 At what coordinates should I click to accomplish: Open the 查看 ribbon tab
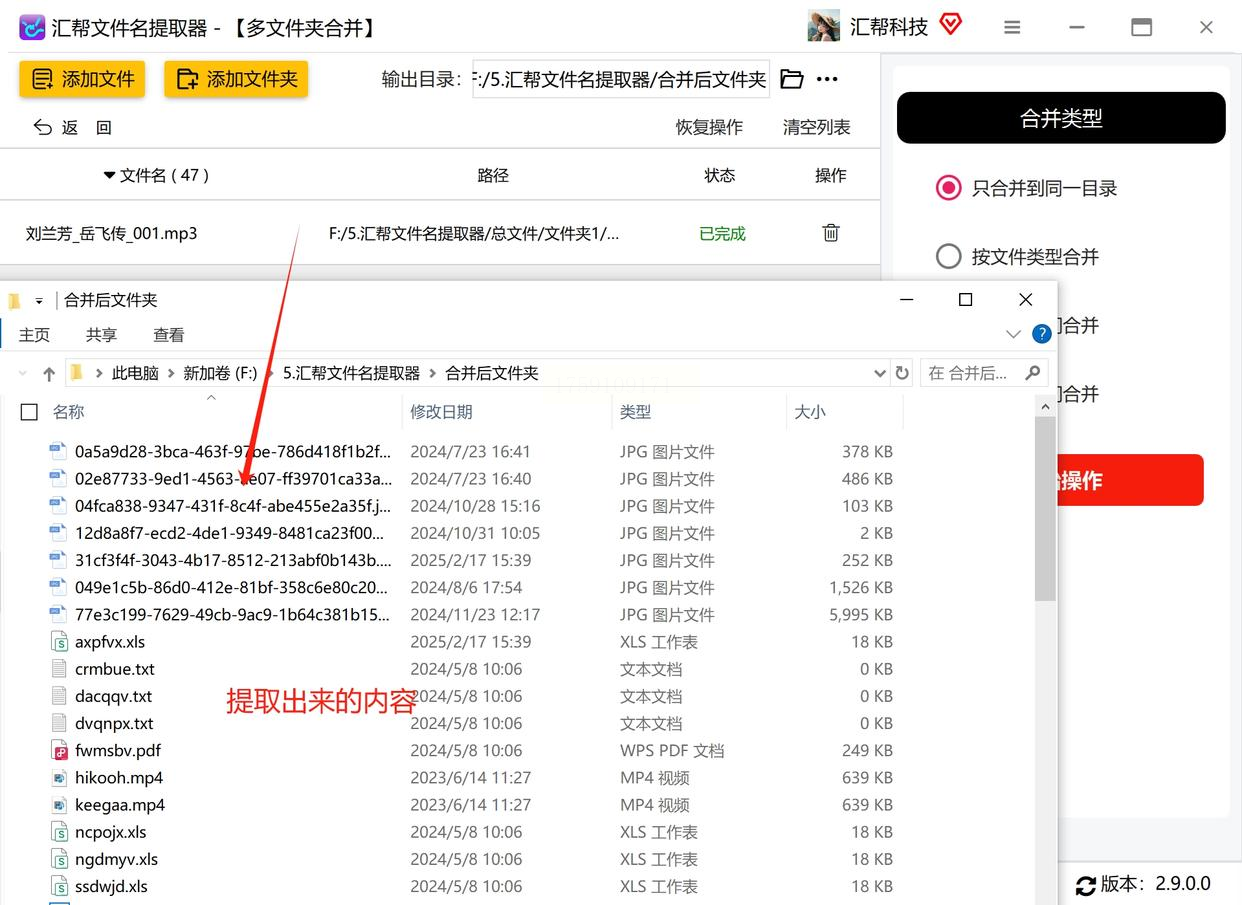(168, 335)
